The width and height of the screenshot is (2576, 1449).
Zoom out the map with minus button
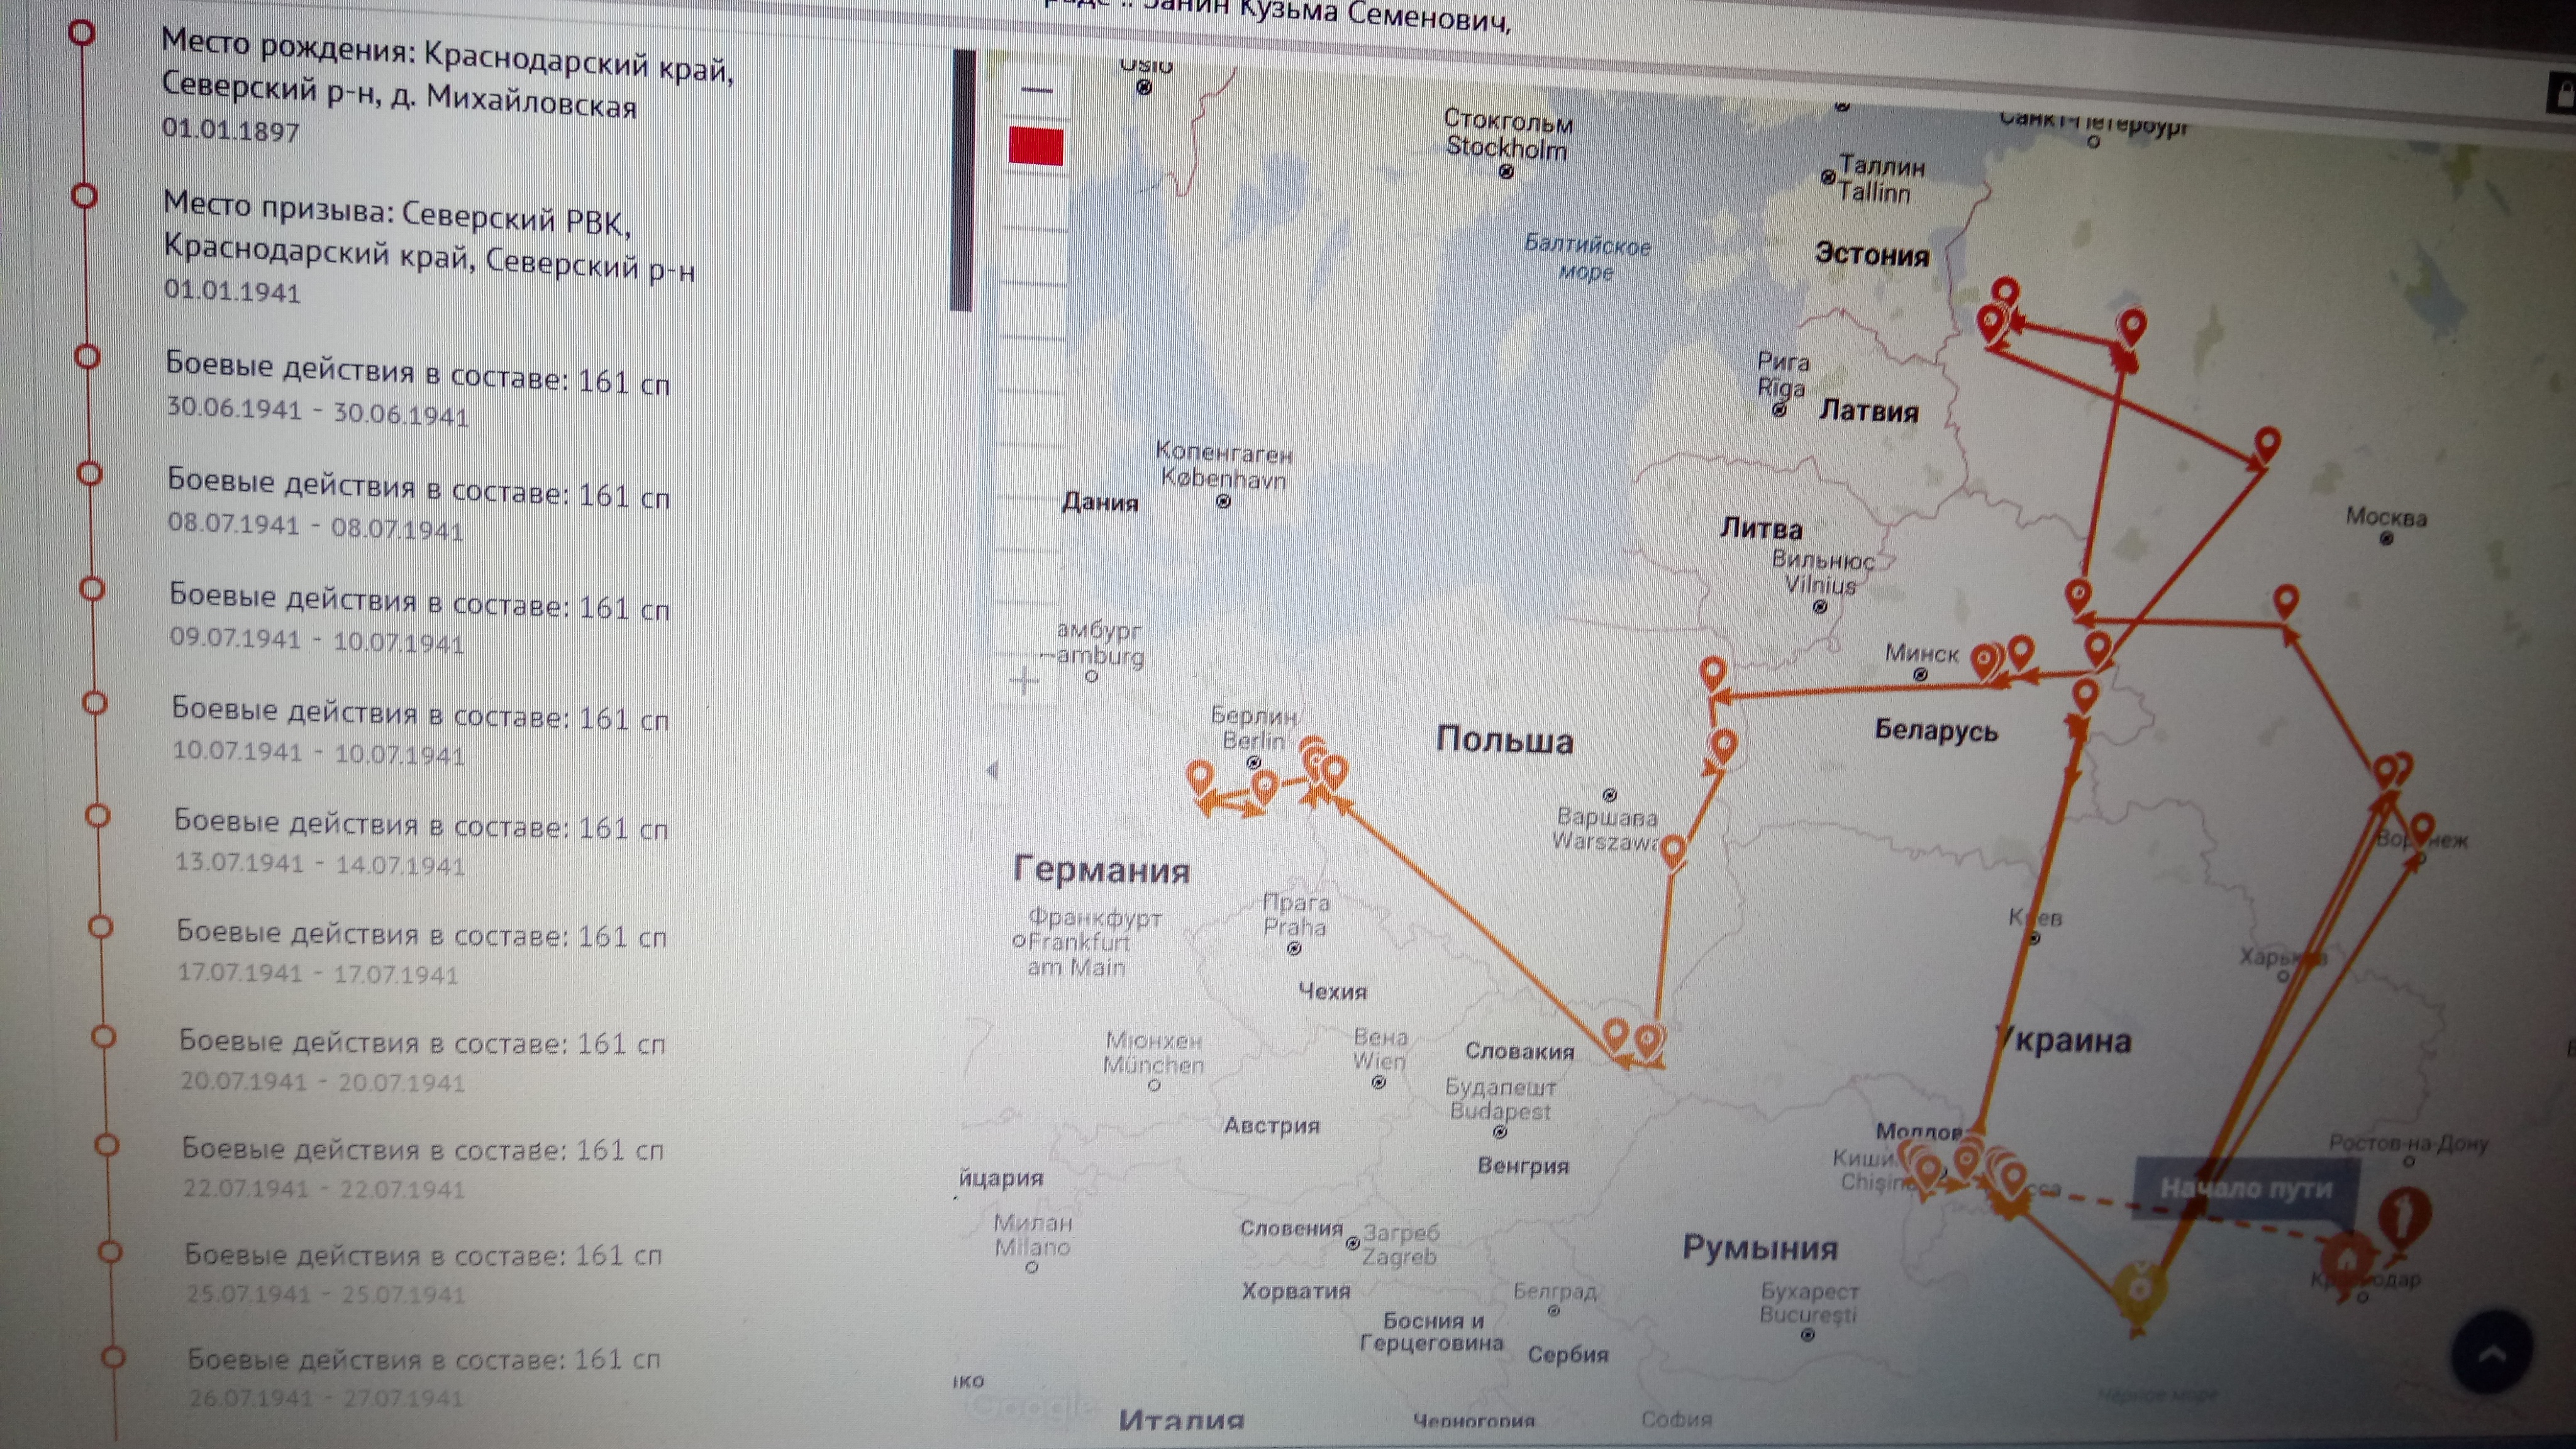(1037, 91)
